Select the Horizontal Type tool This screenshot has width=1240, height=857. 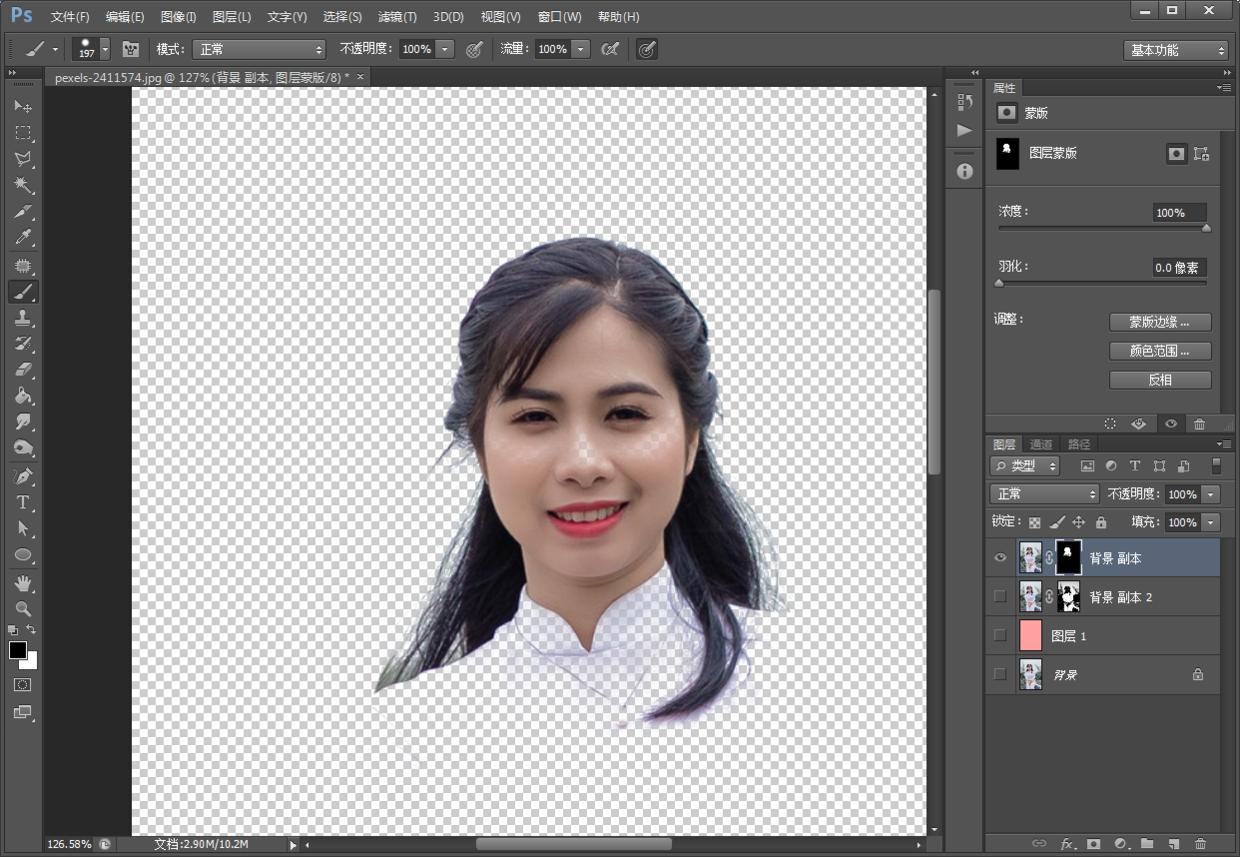click(23, 502)
